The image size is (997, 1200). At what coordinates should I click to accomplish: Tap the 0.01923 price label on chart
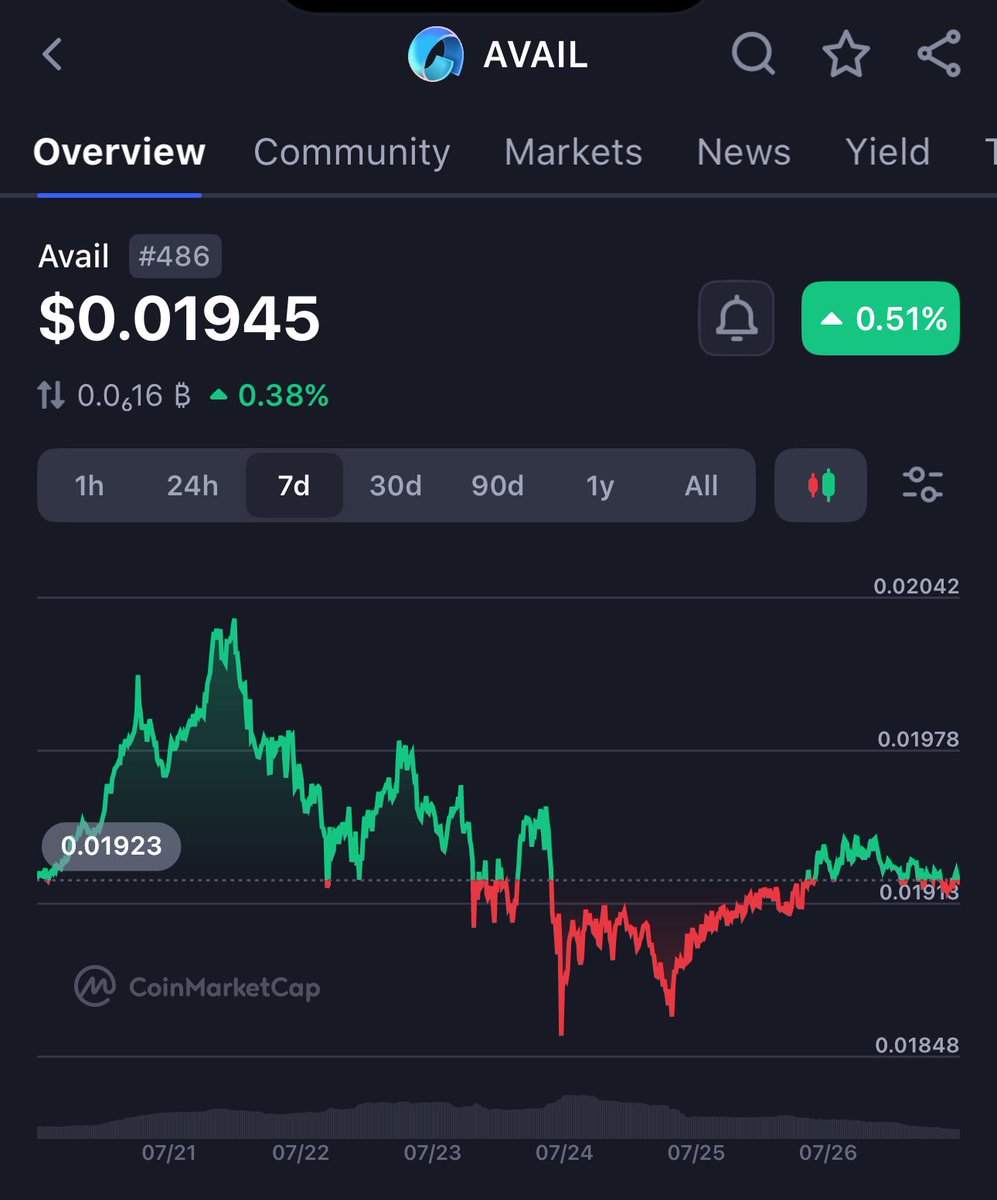[x=111, y=846]
